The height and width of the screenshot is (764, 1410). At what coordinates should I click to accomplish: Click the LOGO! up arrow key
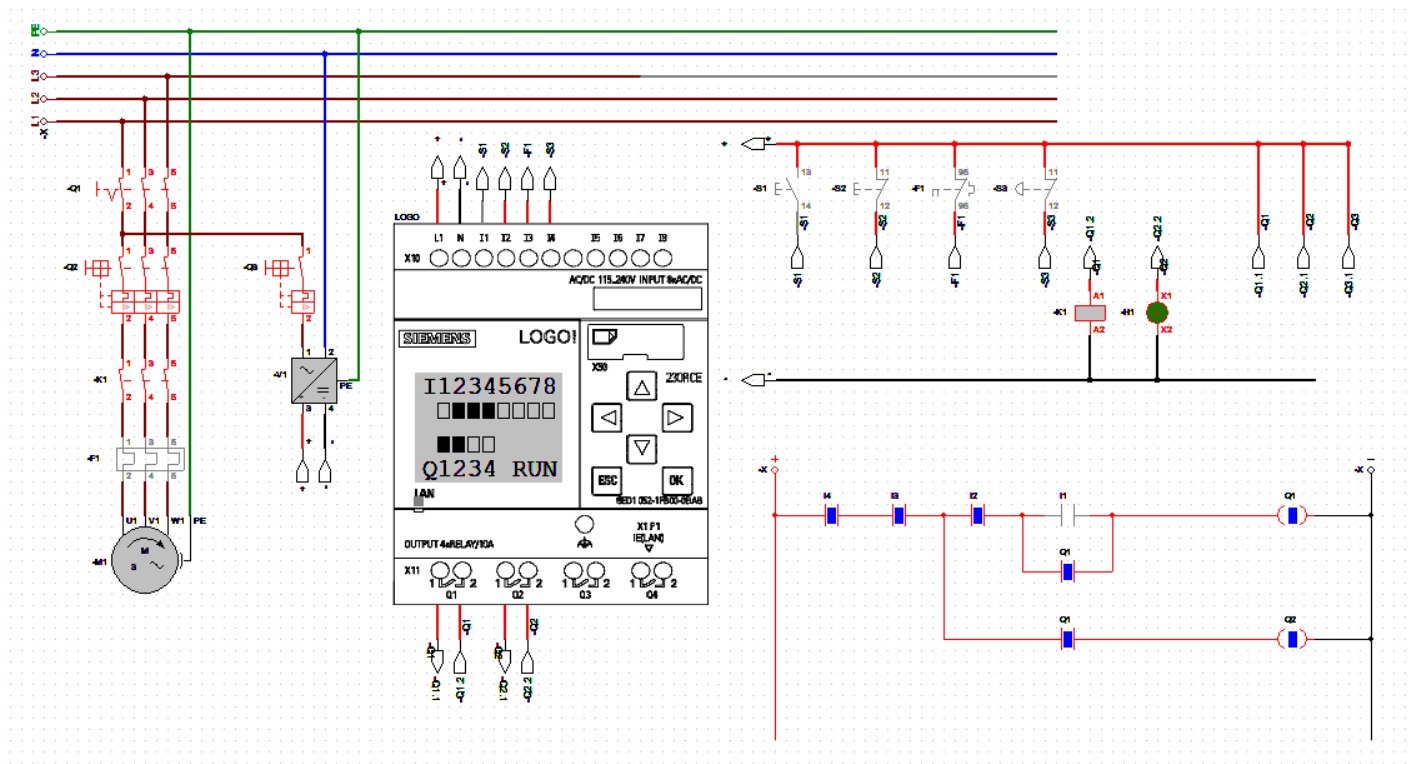[x=643, y=386]
